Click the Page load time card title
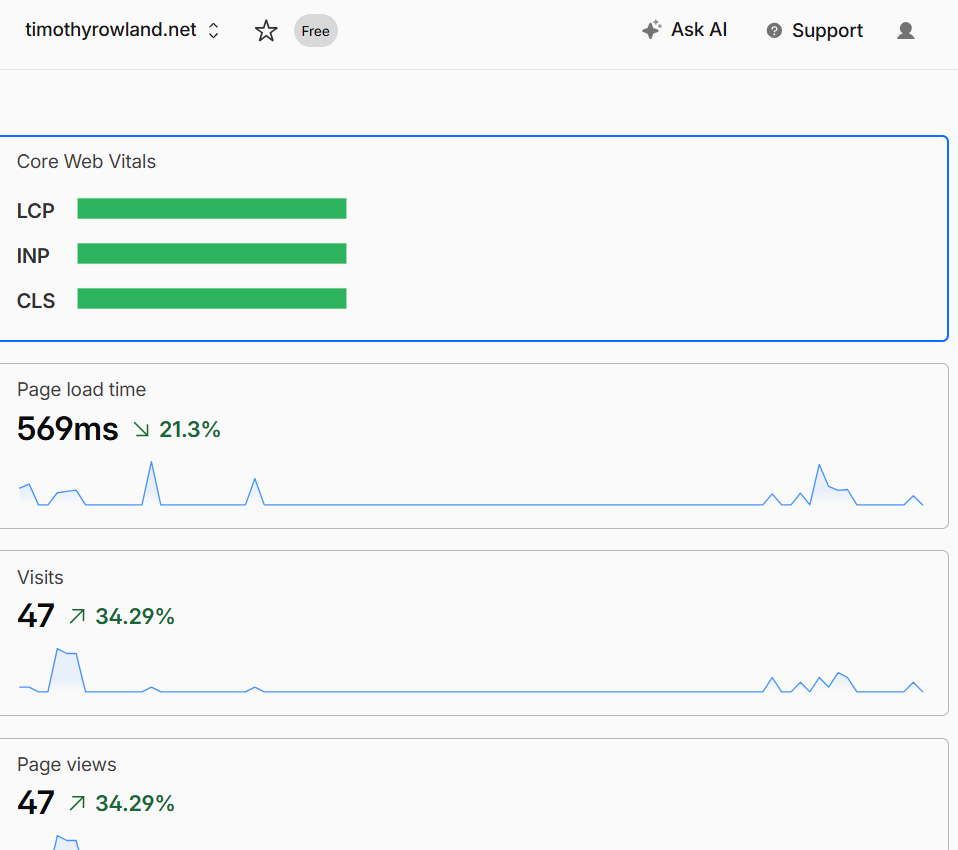 coord(81,389)
